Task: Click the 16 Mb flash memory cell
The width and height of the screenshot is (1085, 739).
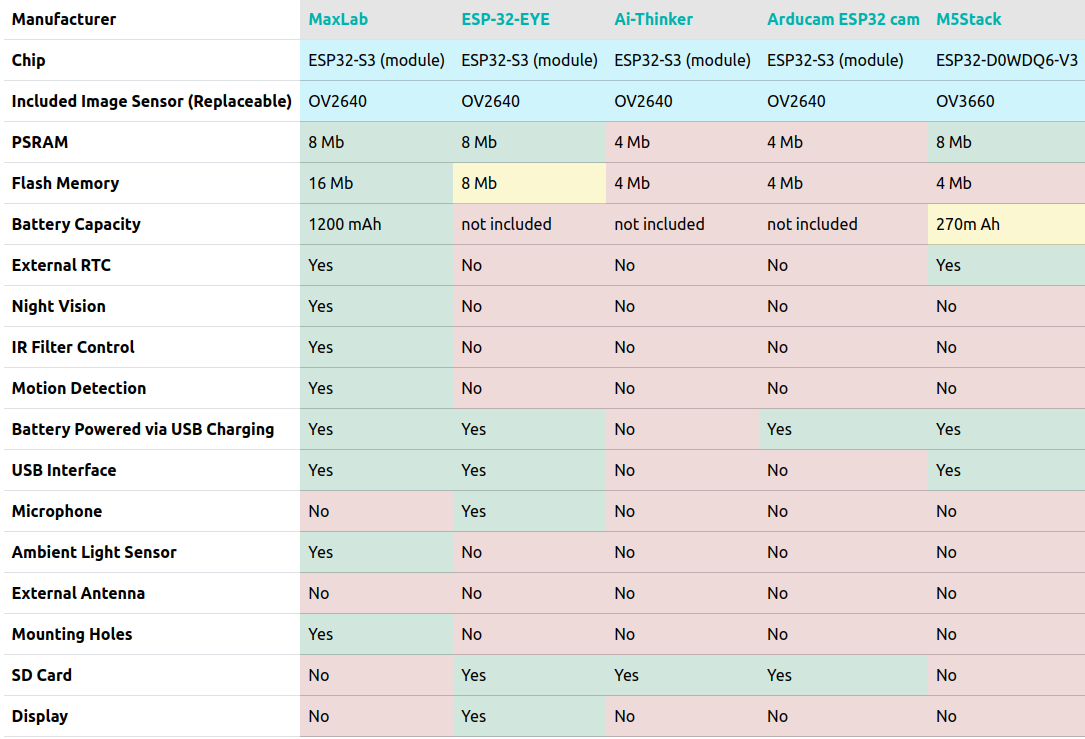Action: (x=376, y=183)
